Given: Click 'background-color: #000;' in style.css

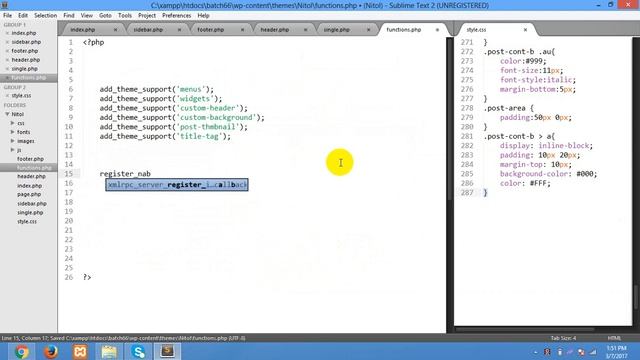Looking at the screenshot, I should pyautogui.click(x=548, y=174).
